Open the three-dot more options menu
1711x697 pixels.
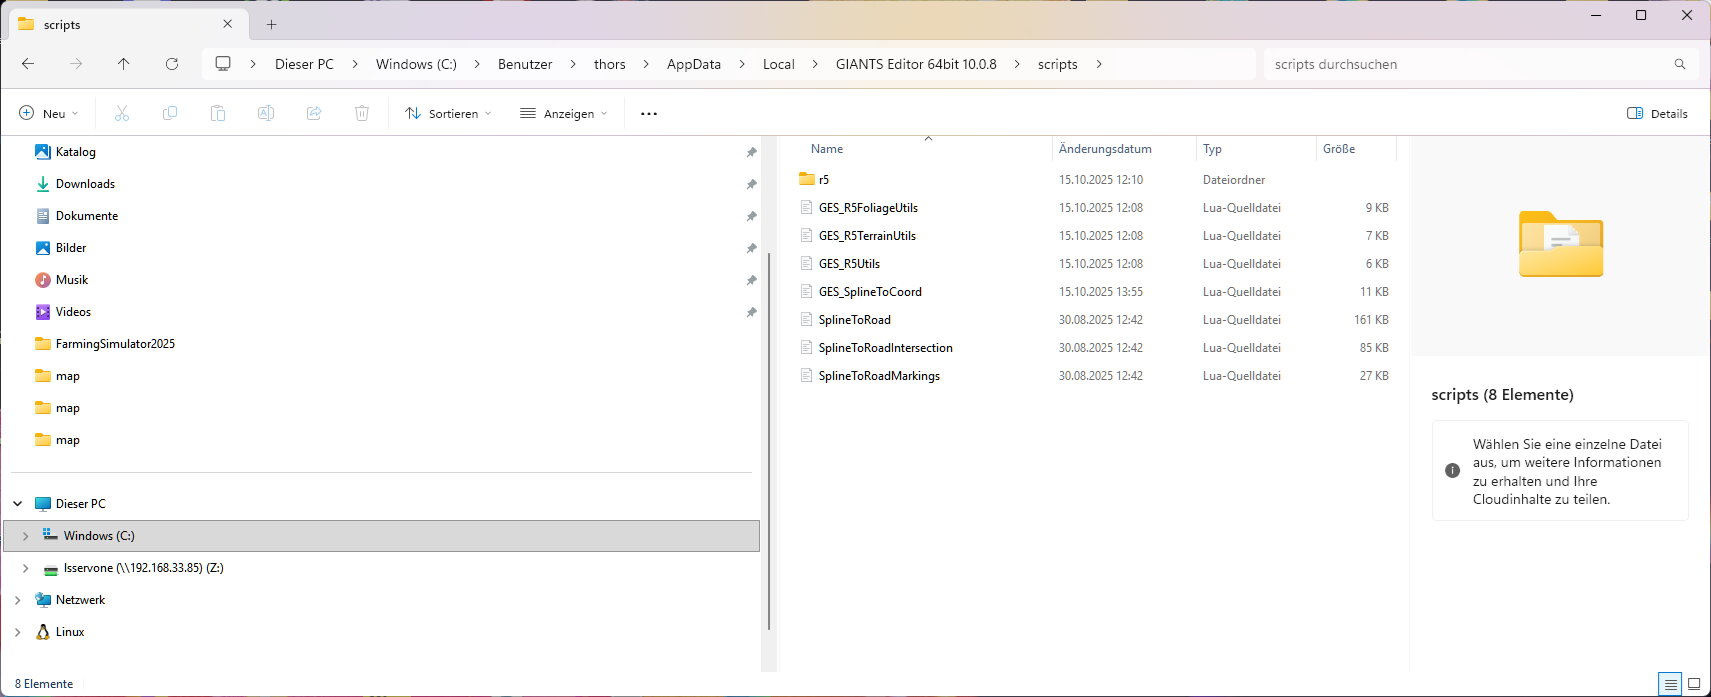point(649,114)
